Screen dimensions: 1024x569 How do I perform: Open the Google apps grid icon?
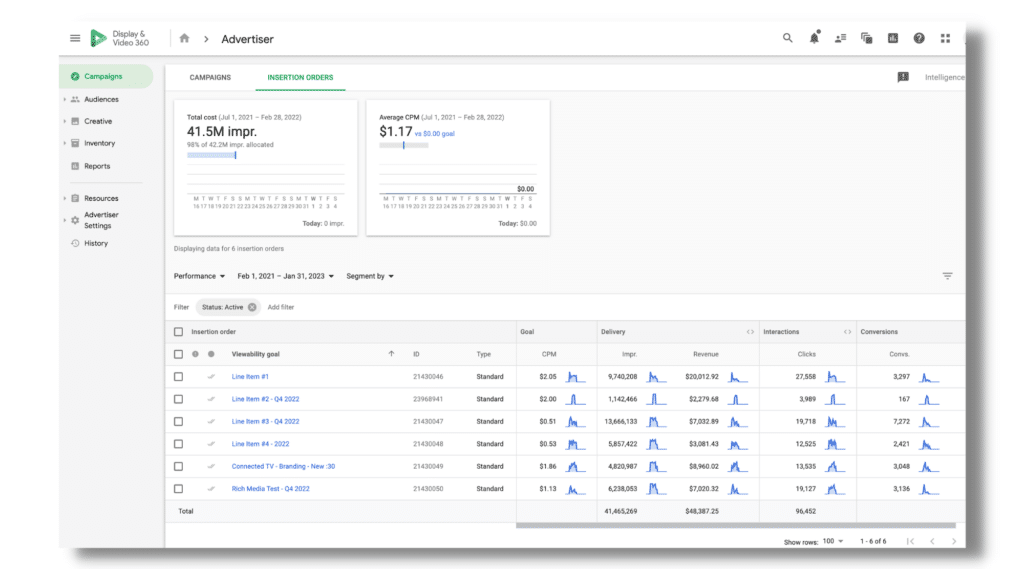945,38
